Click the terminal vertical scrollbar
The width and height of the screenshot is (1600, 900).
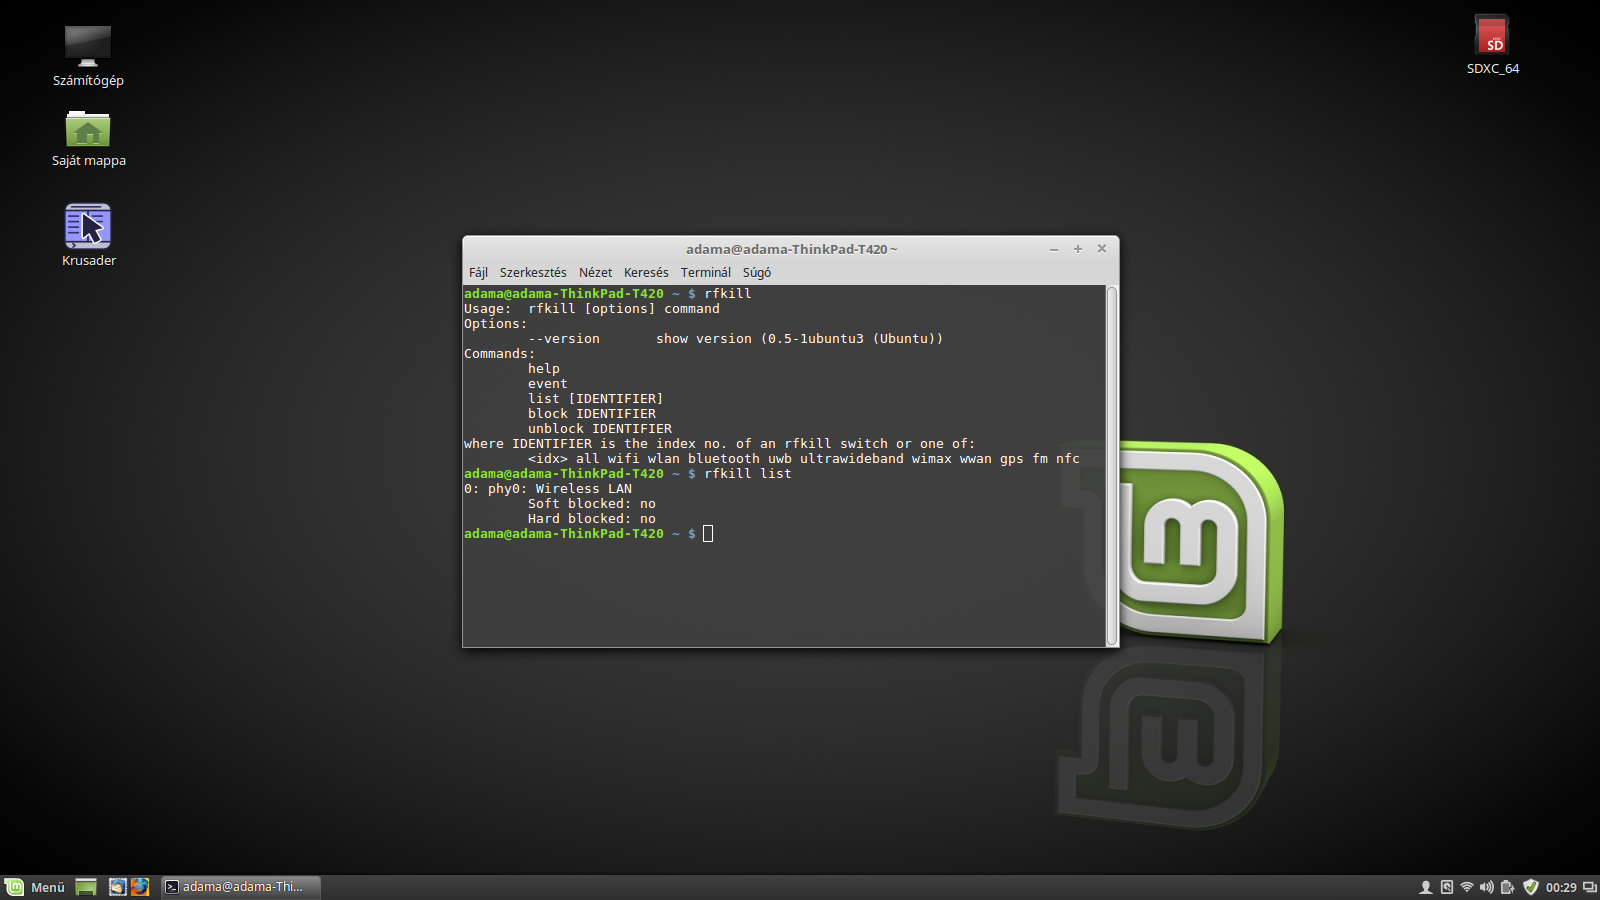(1112, 465)
